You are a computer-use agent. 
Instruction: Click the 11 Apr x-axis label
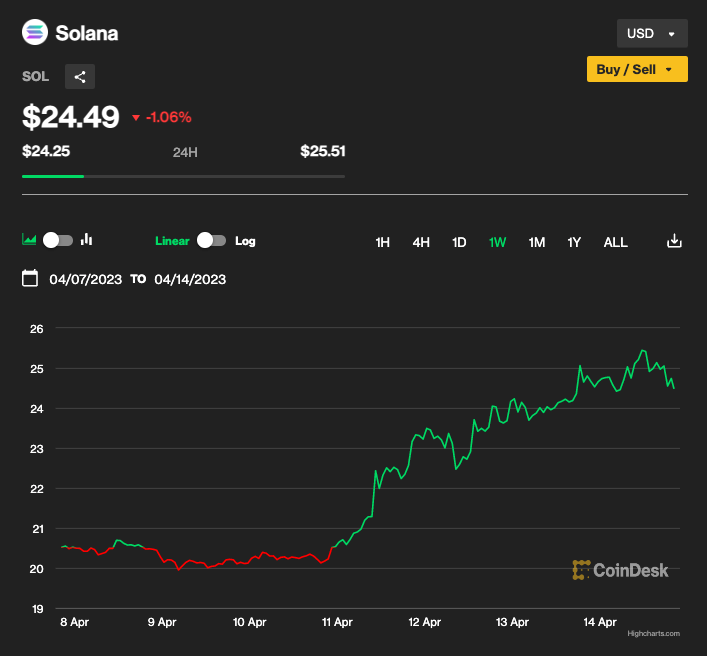337,622
